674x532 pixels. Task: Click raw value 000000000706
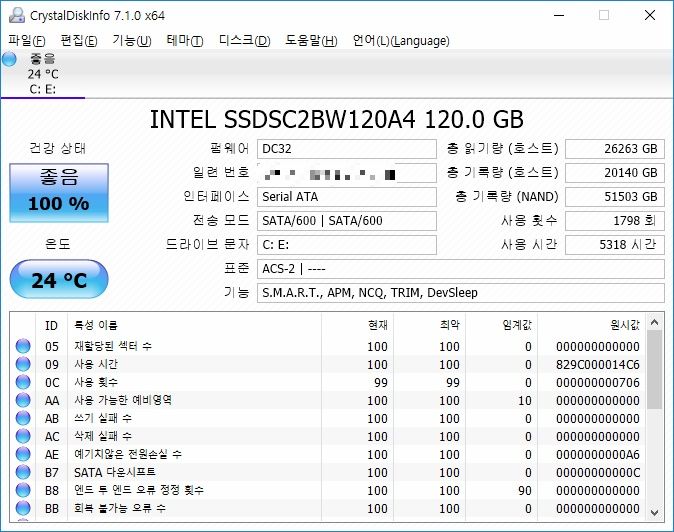(598, 383)
